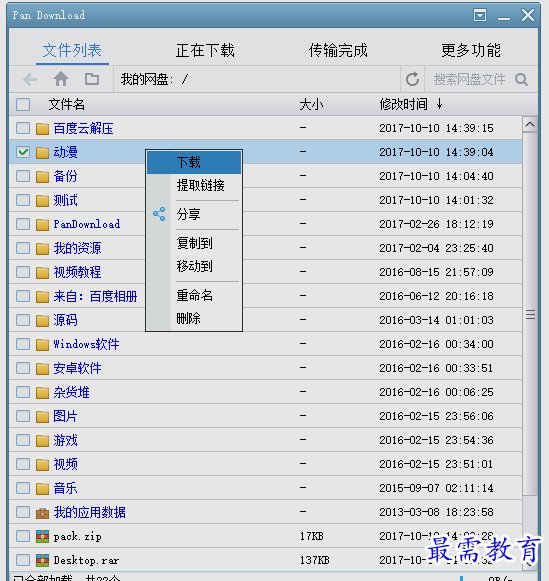
Task: Click the PanDownload folder icon
Action: (42, 225)
